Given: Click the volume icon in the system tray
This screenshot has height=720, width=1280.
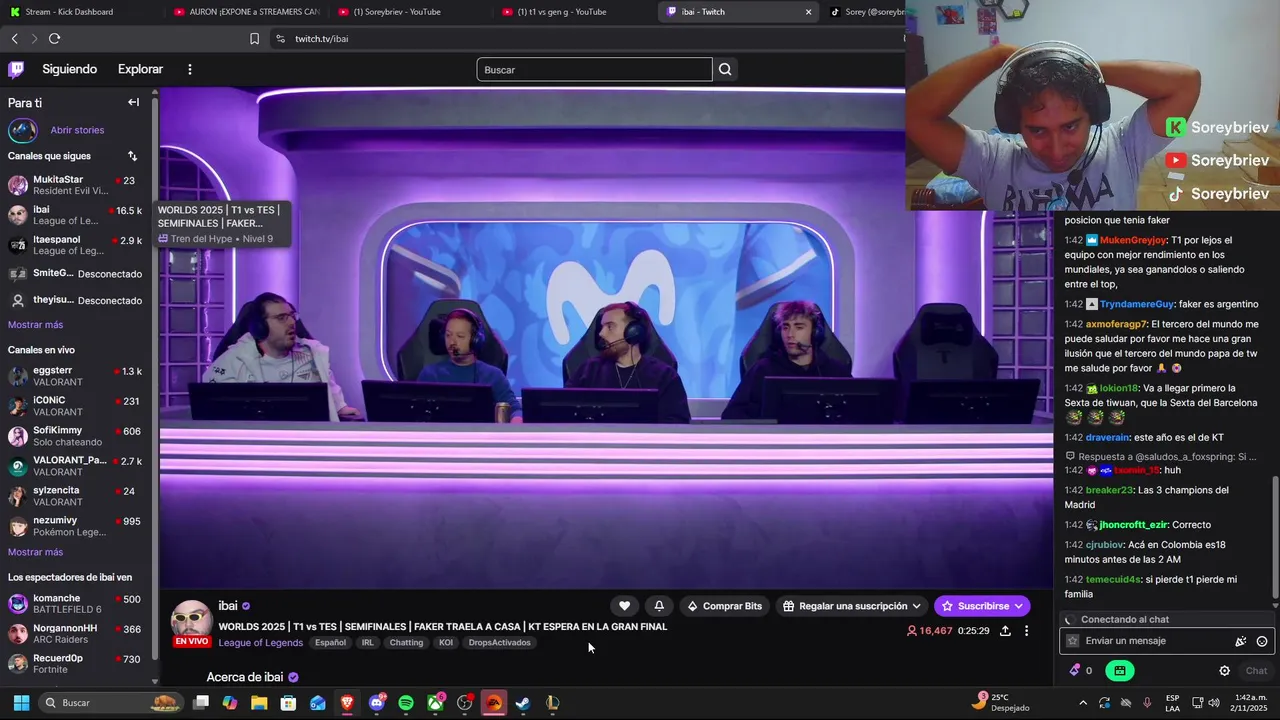Looking at the screenshot, I should point(1214,703).
